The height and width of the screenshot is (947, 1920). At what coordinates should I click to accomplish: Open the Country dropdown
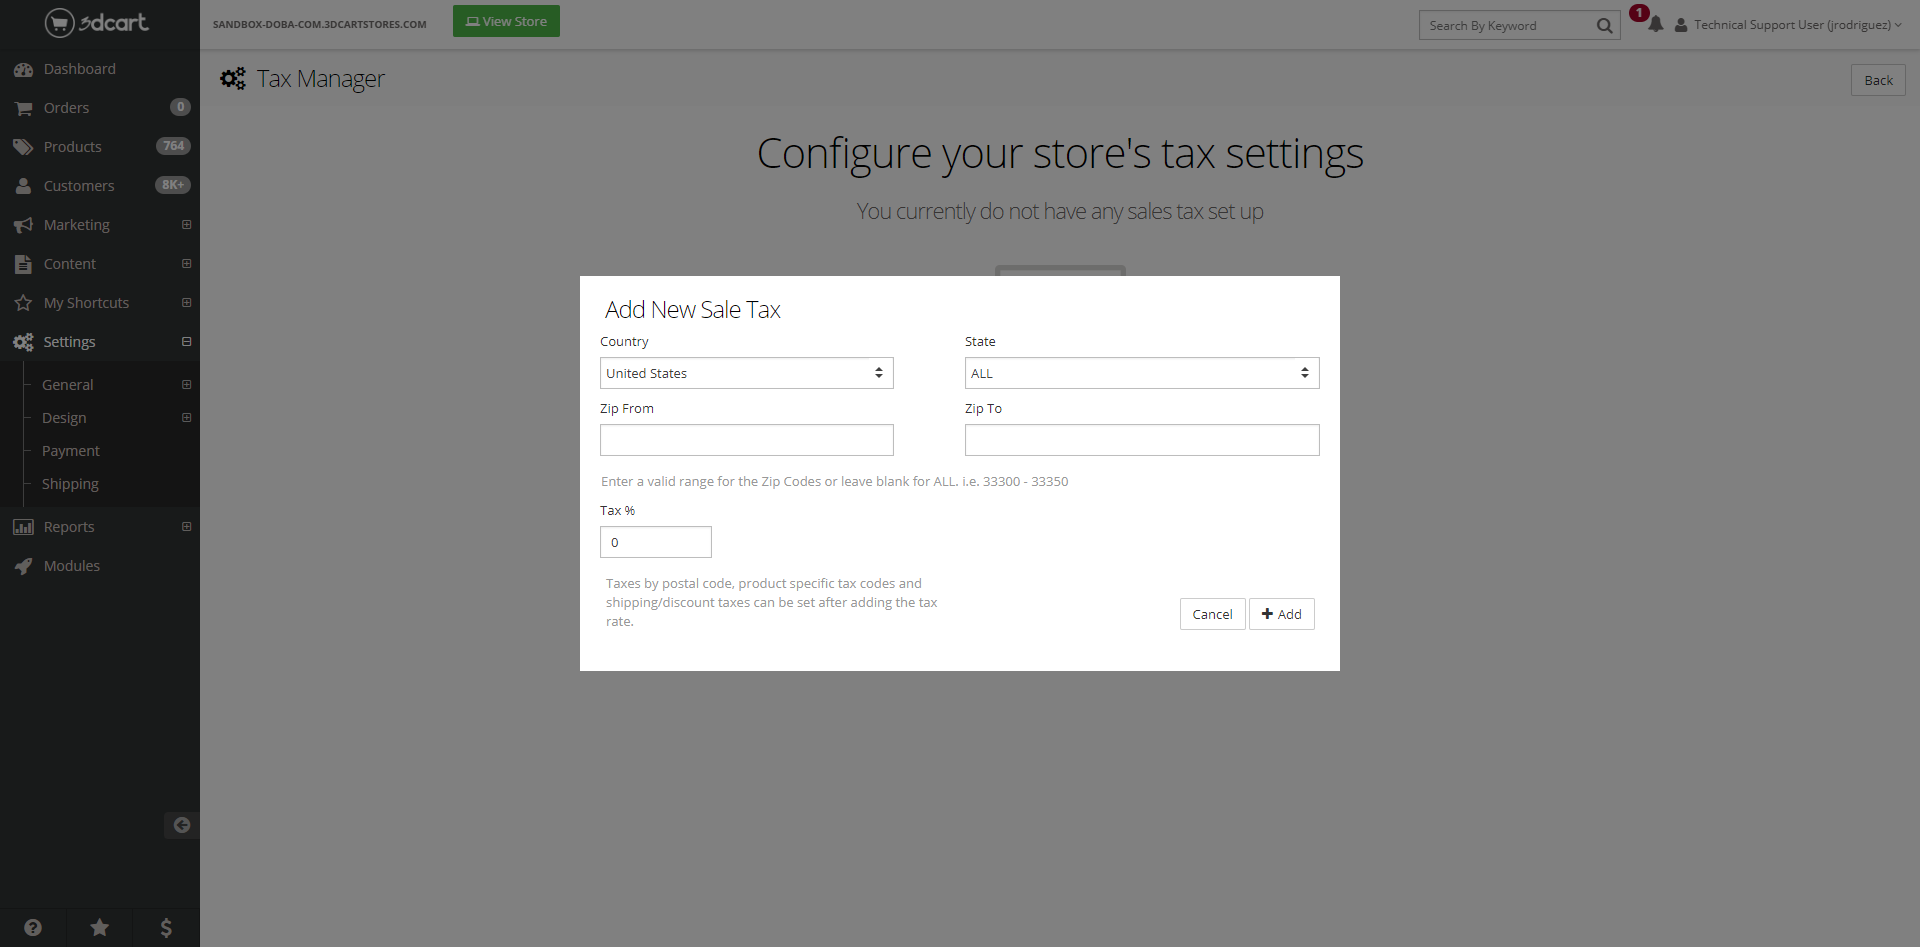[x=746, y=373]
